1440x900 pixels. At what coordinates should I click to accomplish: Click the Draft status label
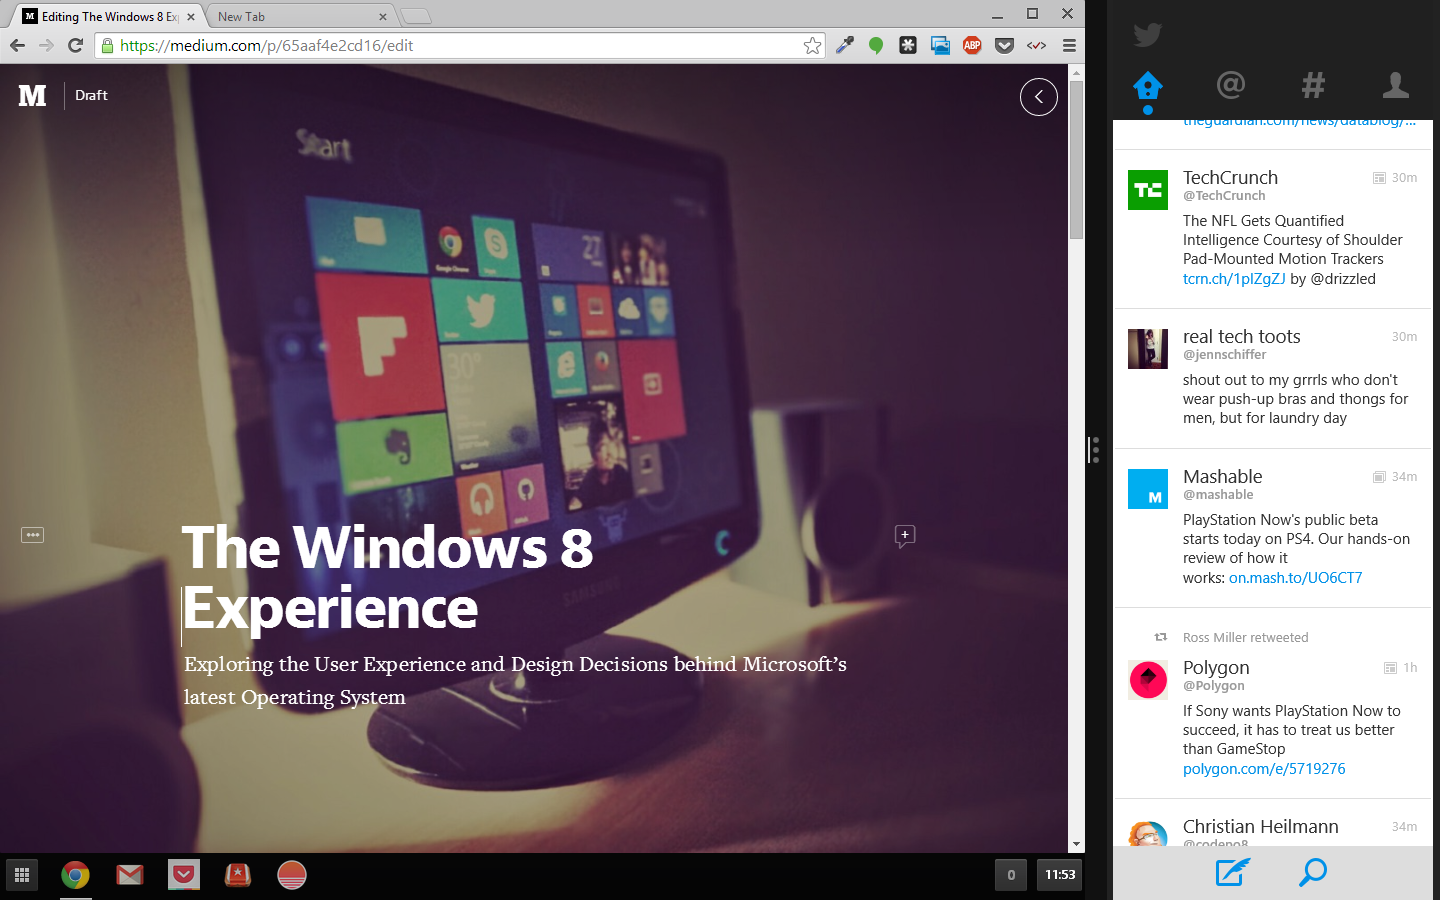coord(91,95)
